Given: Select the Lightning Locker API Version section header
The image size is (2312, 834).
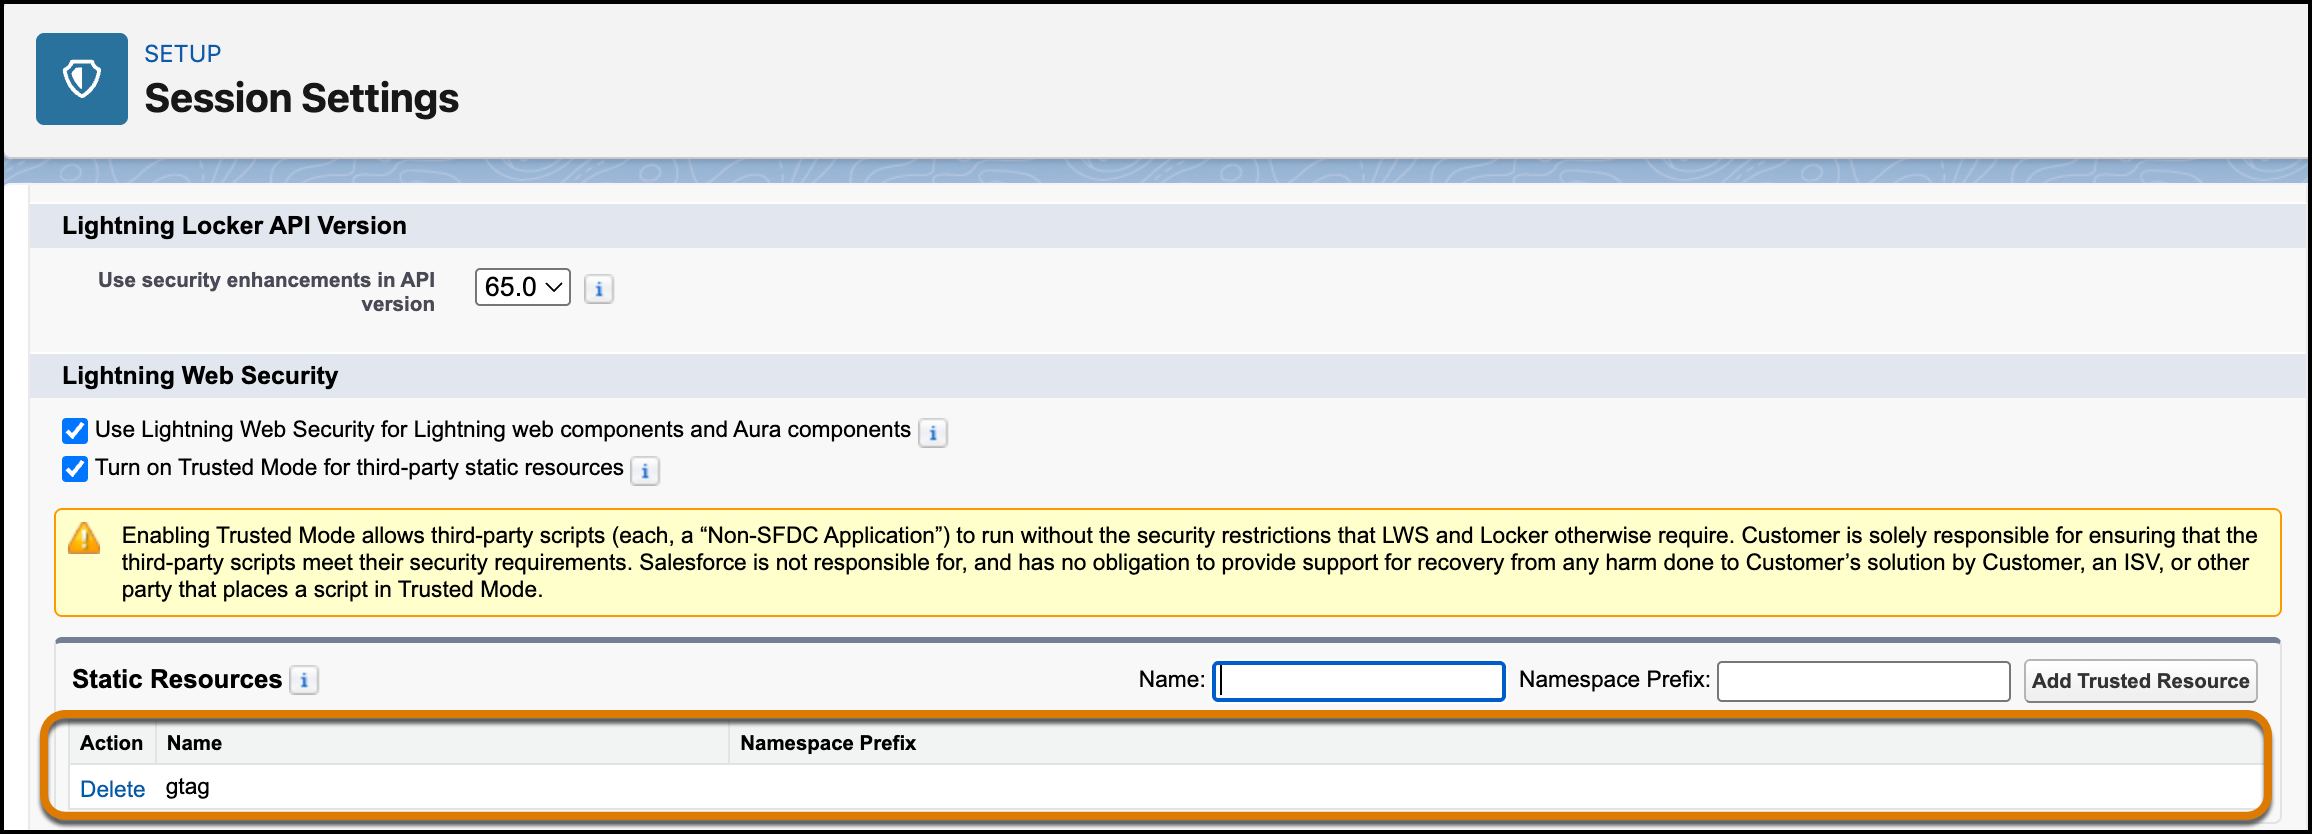Looking at the screenshot, I should coord(235,226).
